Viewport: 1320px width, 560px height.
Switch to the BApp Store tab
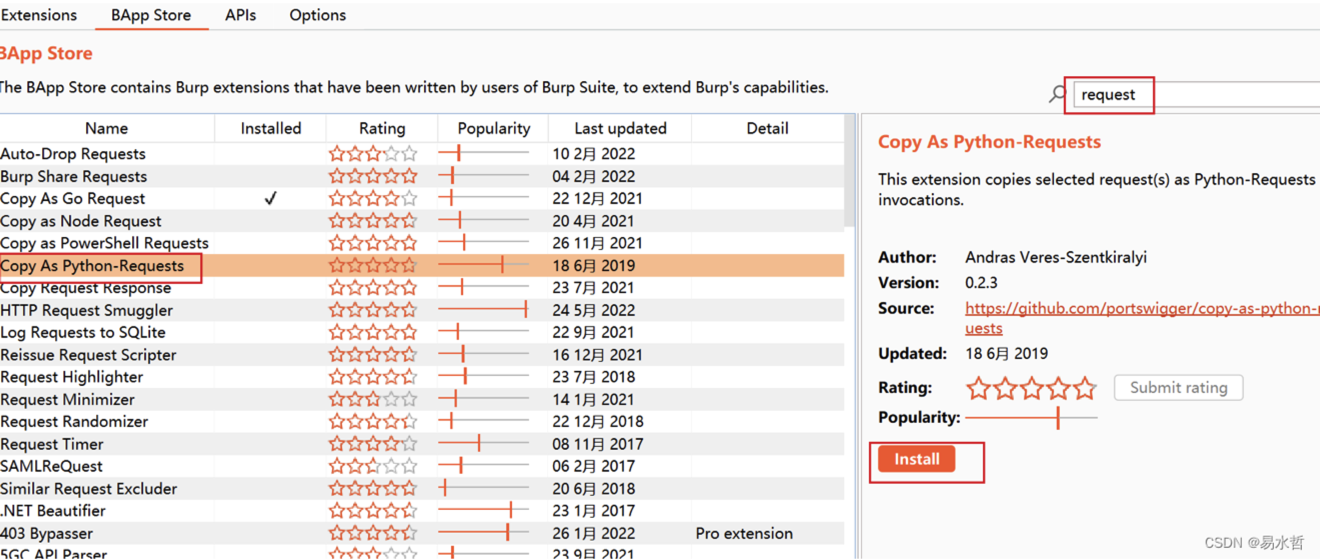[x=151, y=15]
